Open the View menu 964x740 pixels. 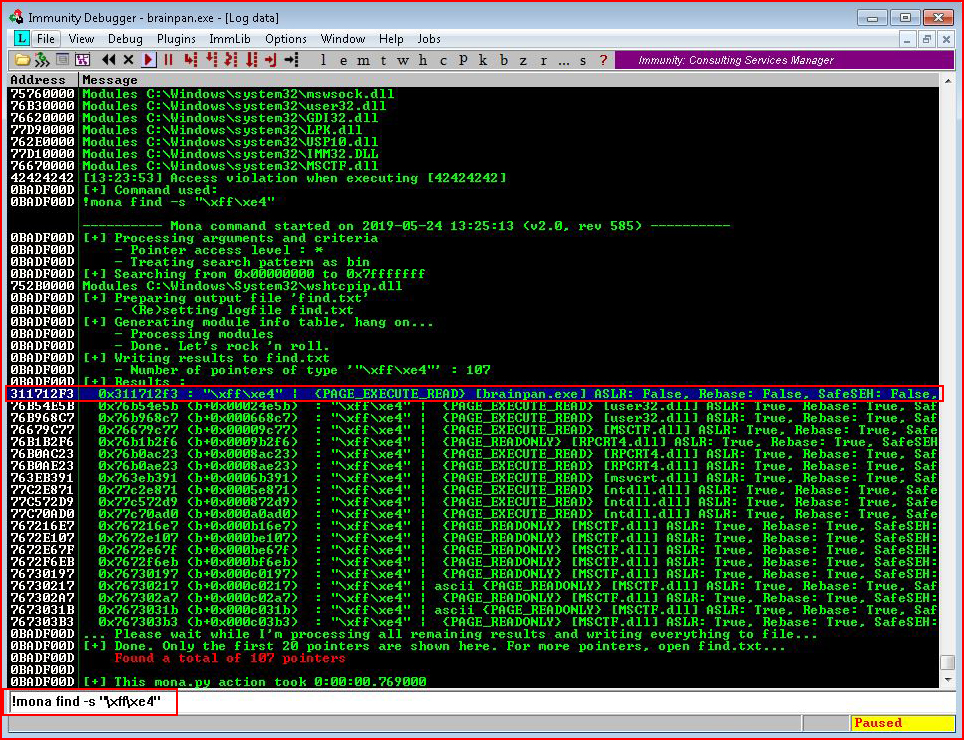(x=81, y=39)
